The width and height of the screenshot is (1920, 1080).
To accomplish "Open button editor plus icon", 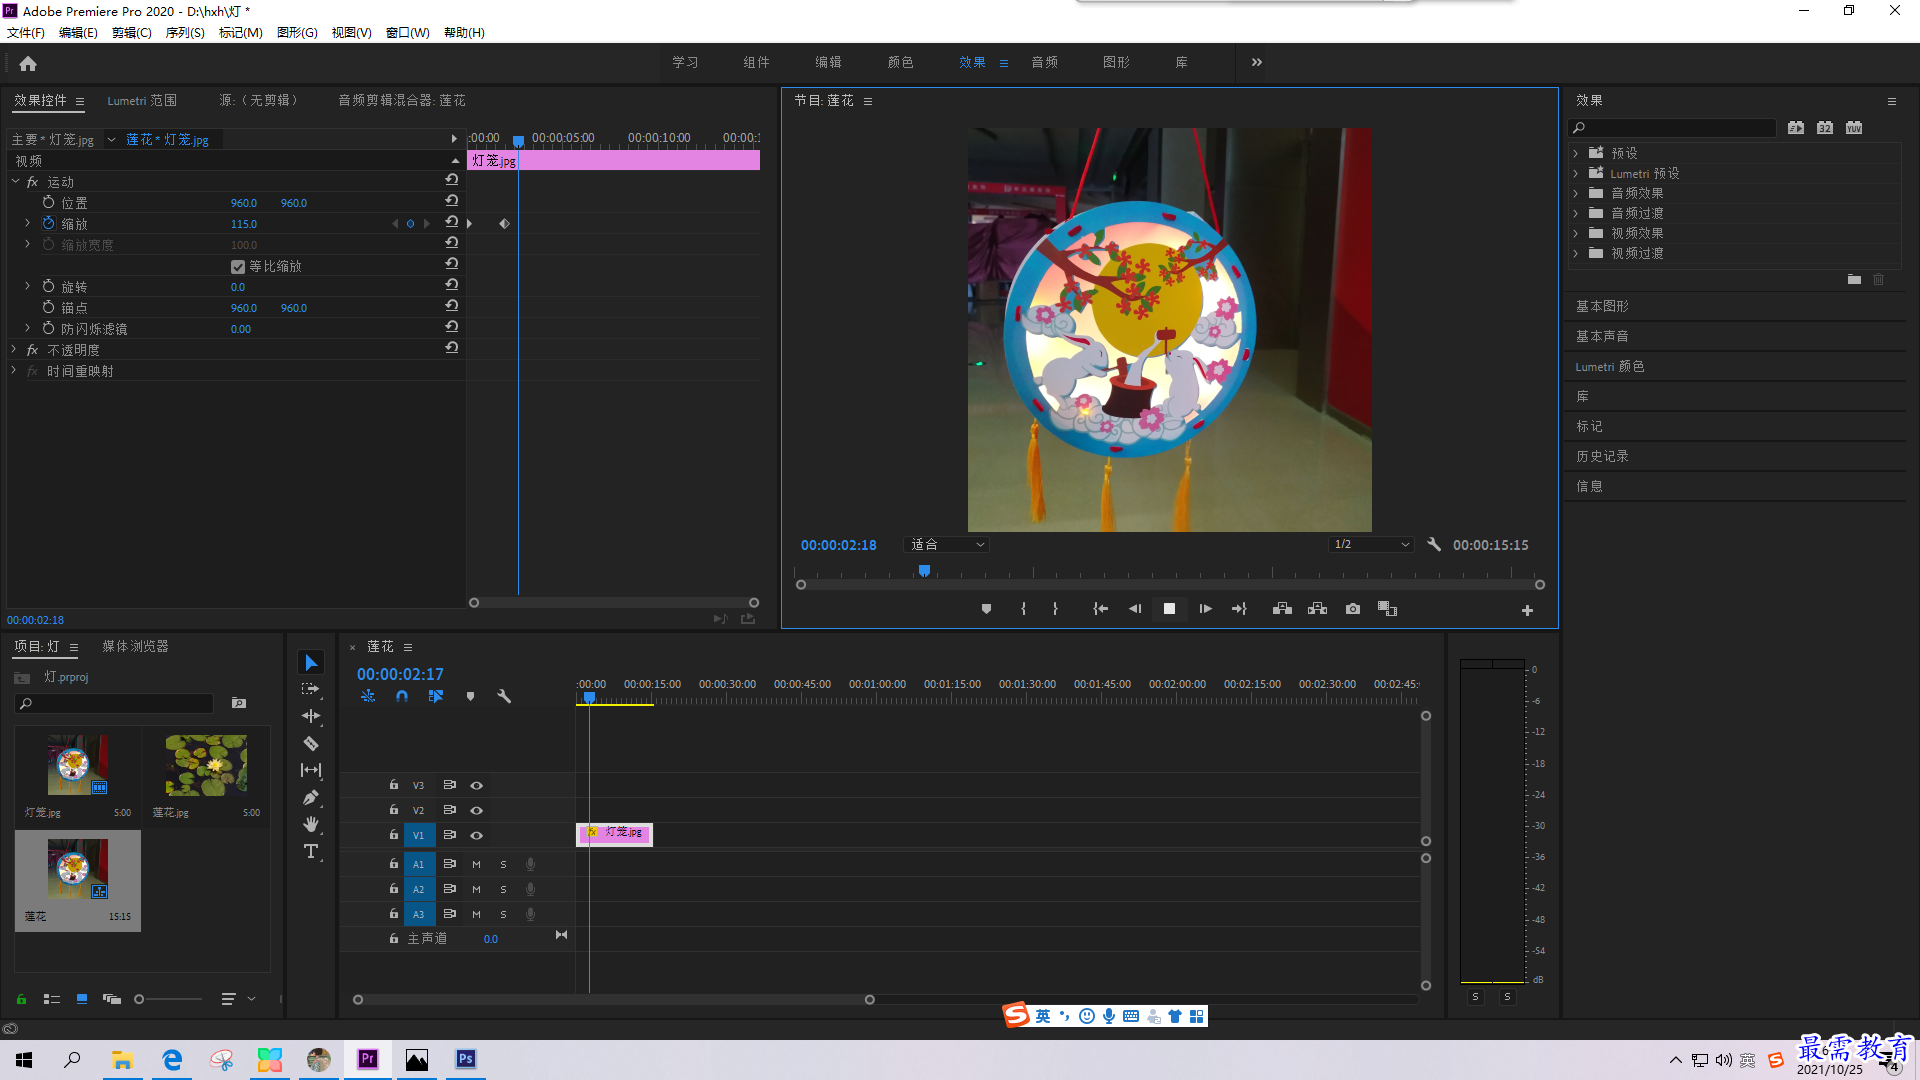I will (x=1527, y=610).
